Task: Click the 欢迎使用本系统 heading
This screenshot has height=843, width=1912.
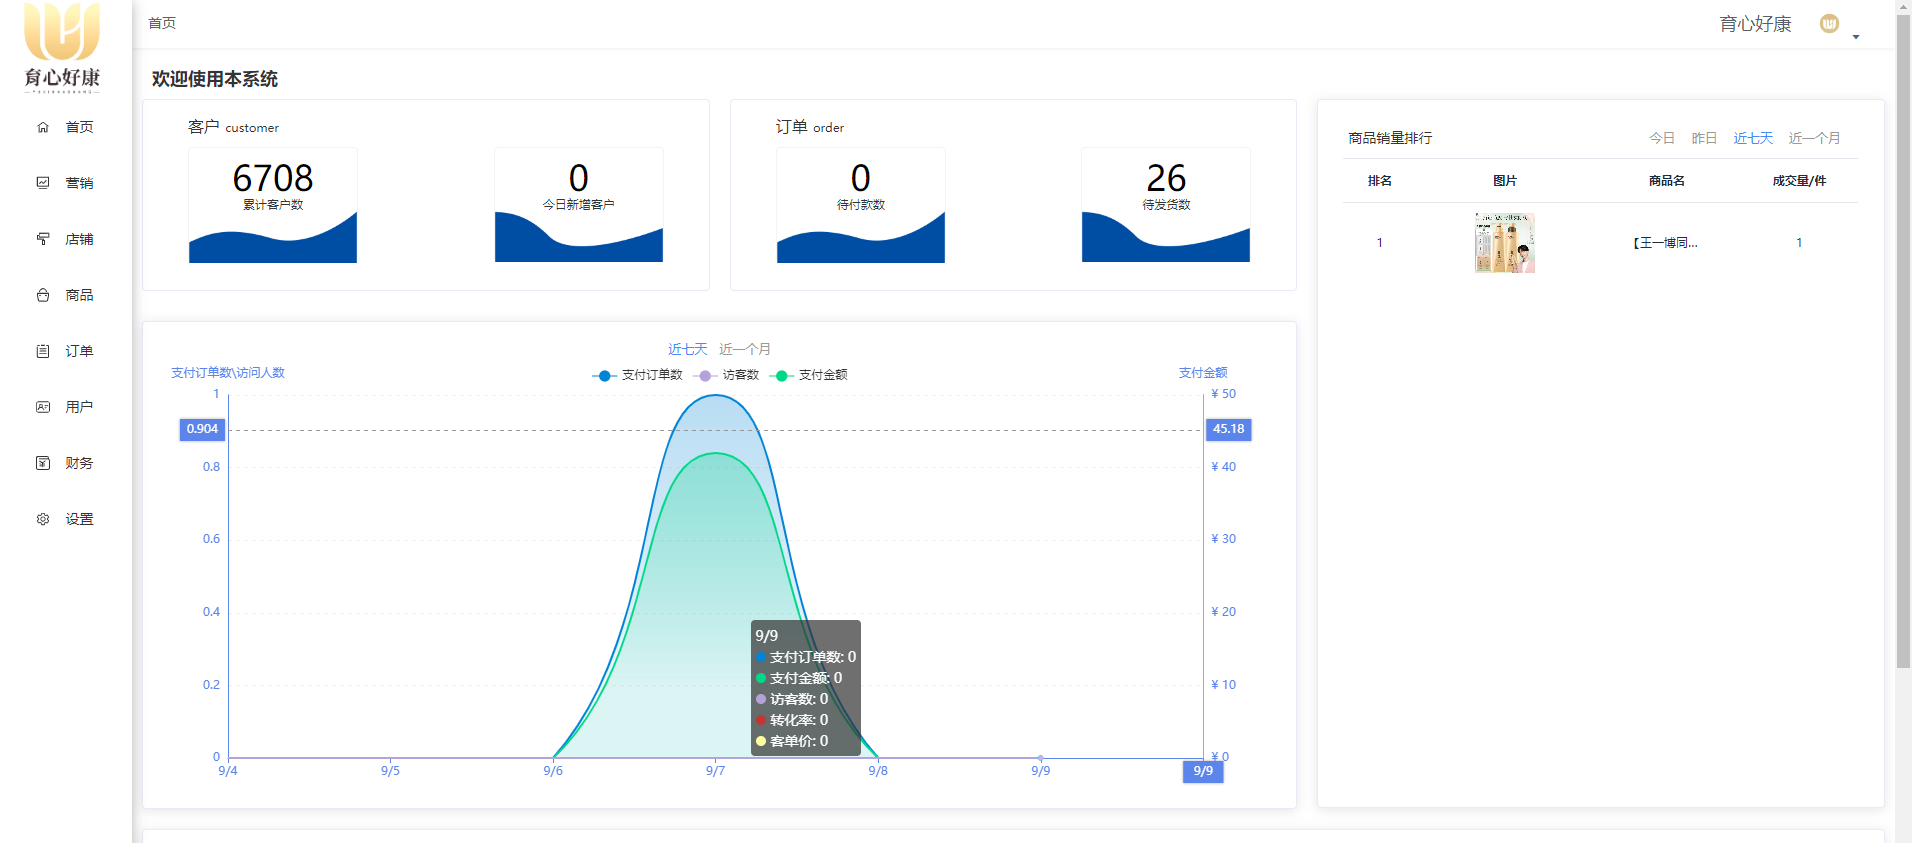Action: (215, 79)
